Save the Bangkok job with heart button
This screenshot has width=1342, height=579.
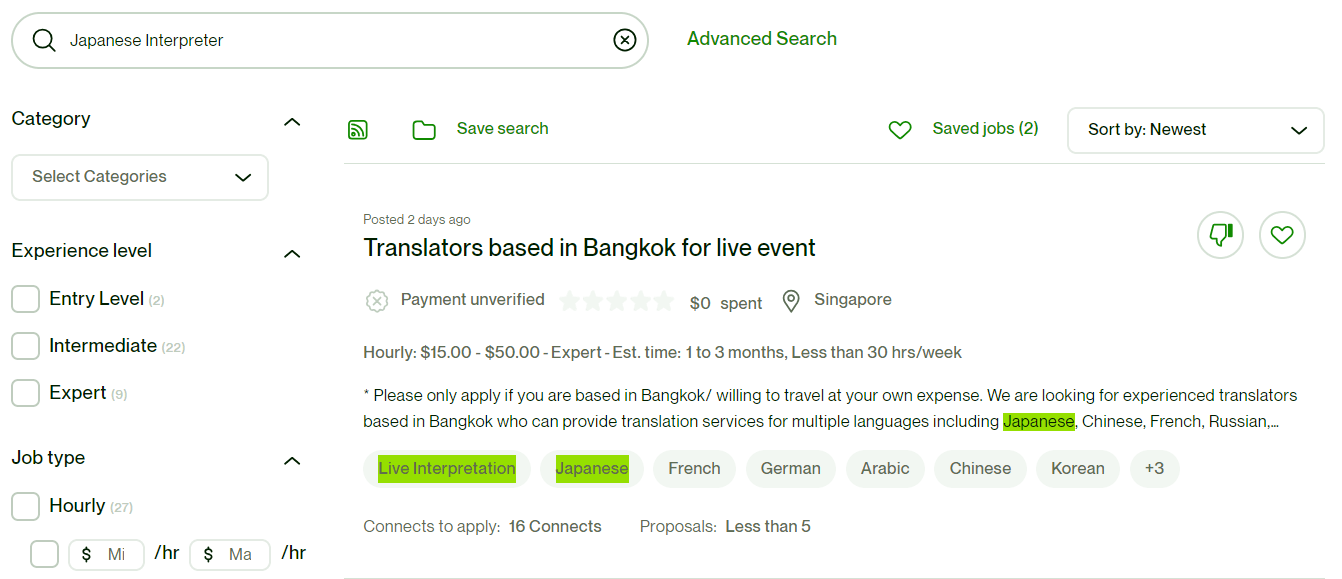pyautogui.click(x=1282, y=235)
